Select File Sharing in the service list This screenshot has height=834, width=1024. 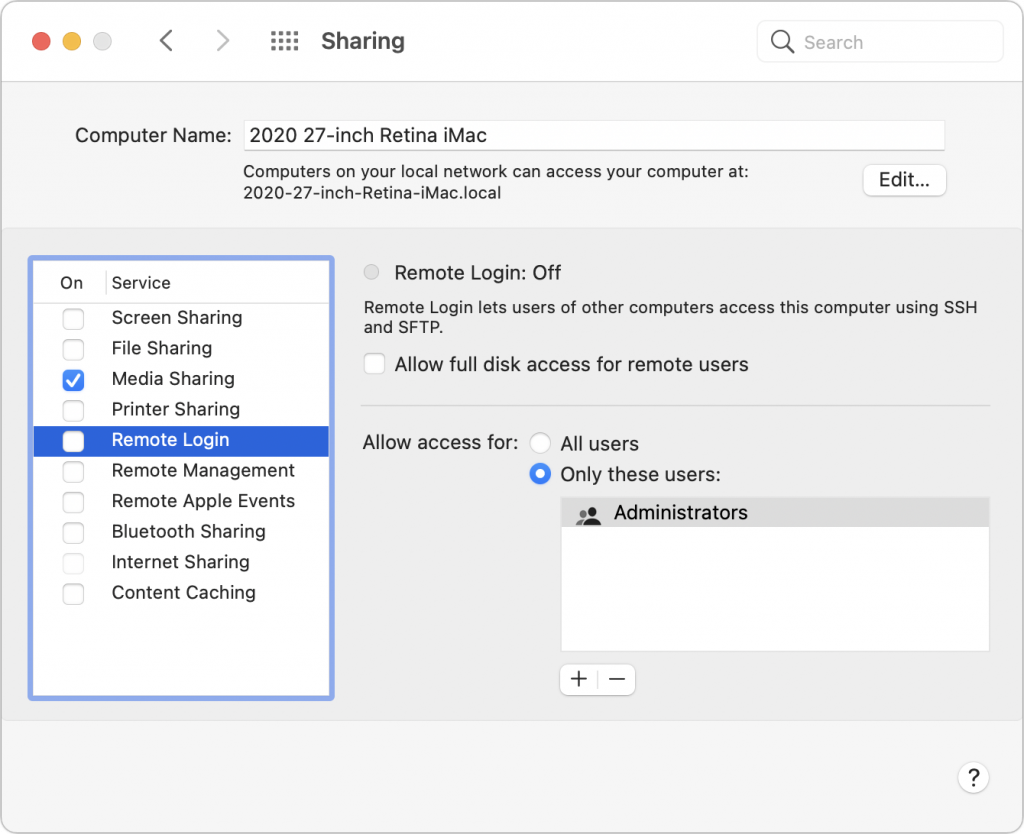pyautogui.click(x=162, y=348)
